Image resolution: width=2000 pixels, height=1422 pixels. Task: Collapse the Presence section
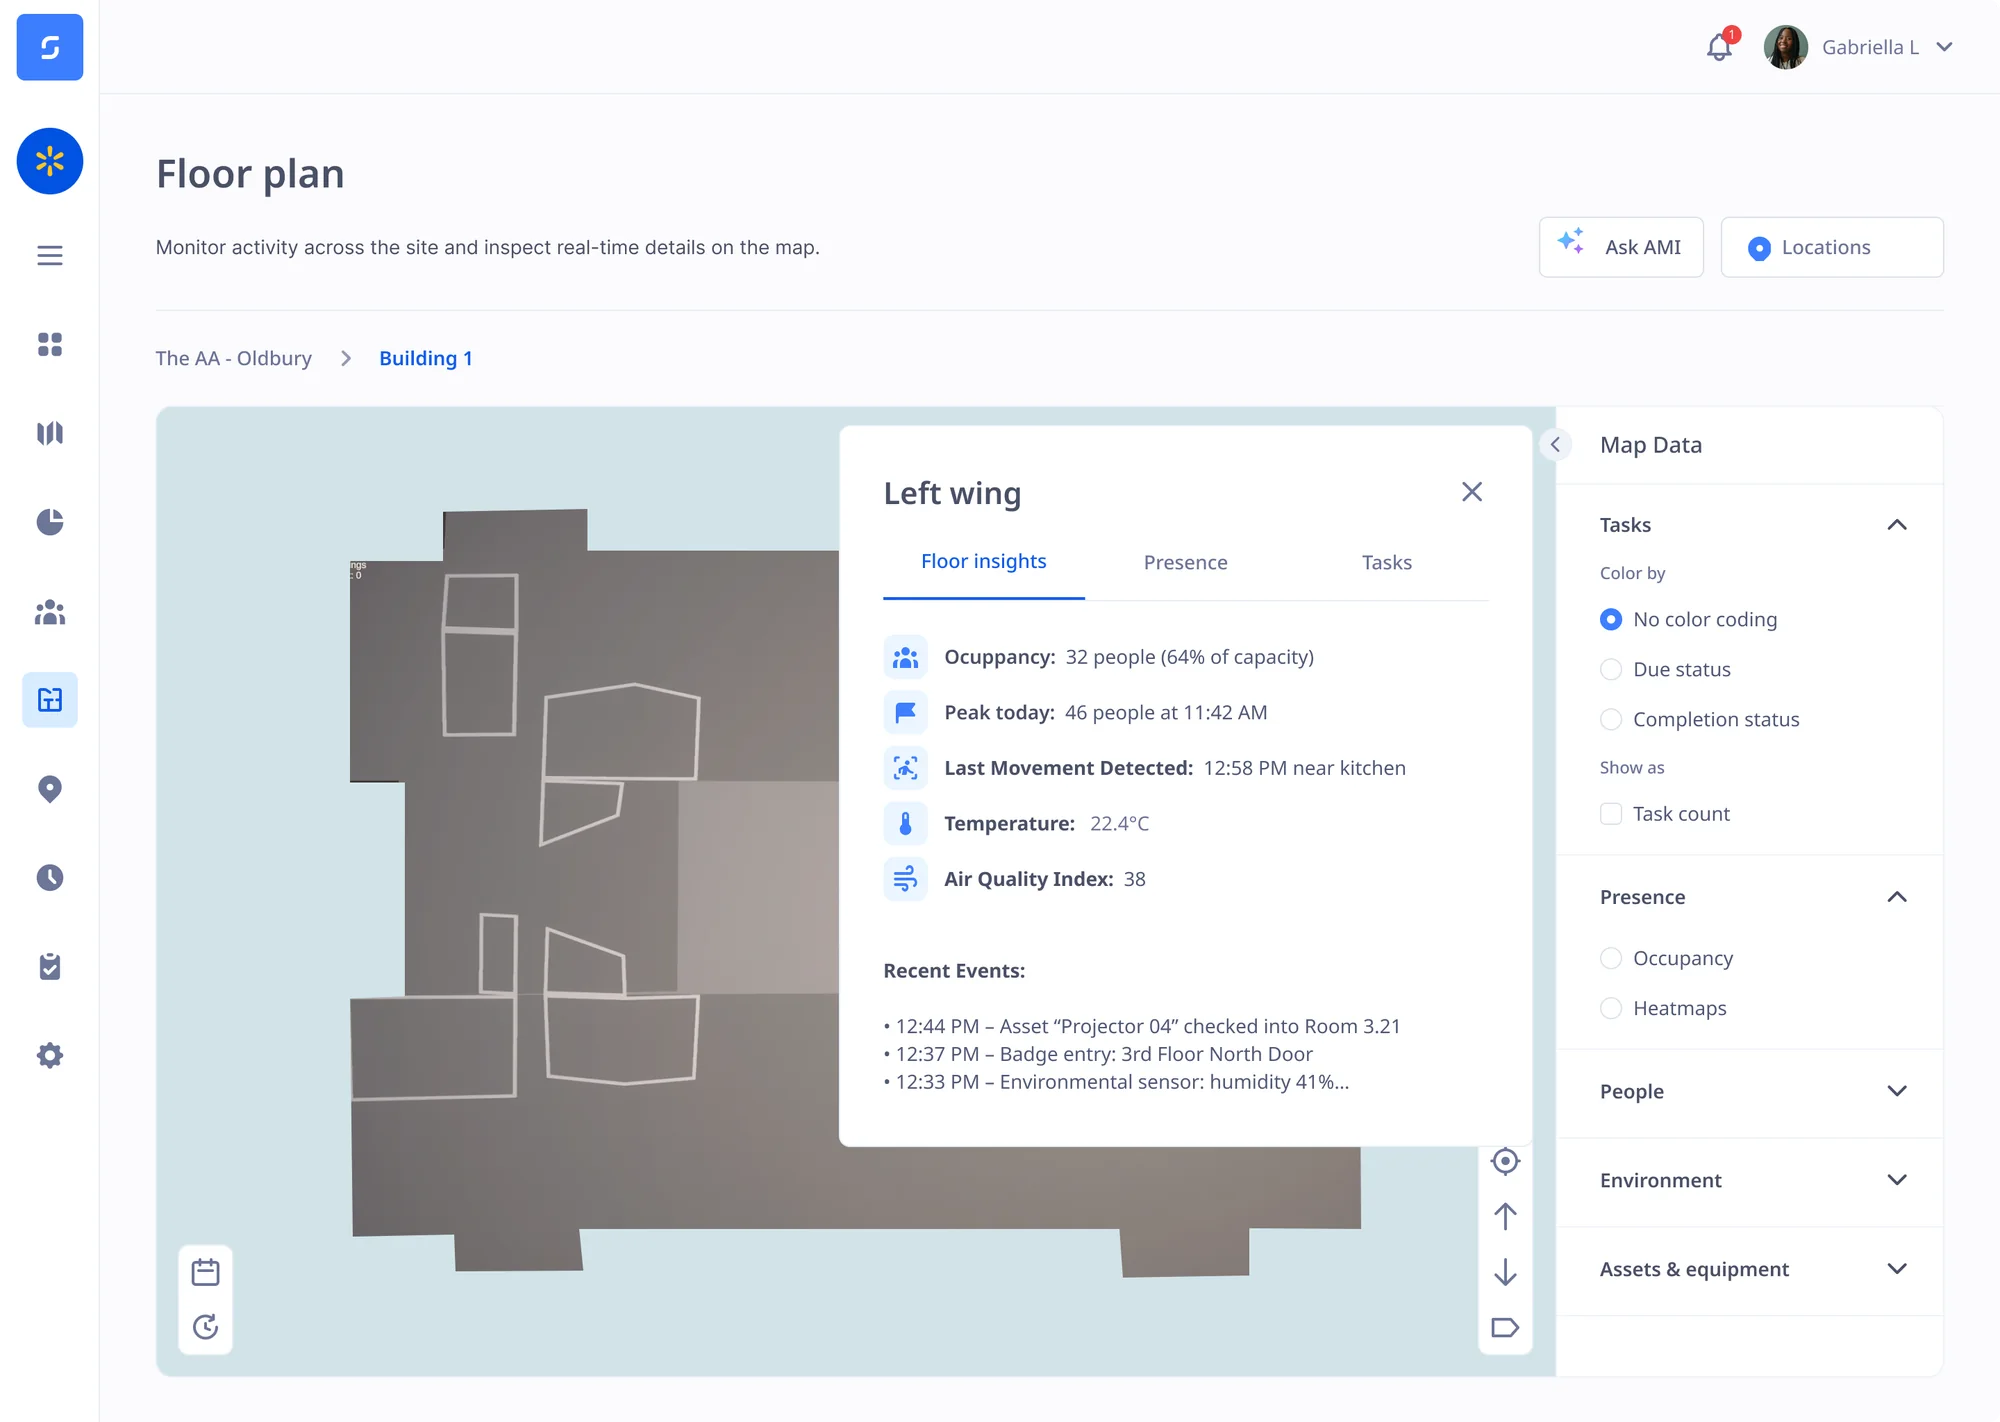[x=1897, y=897]
